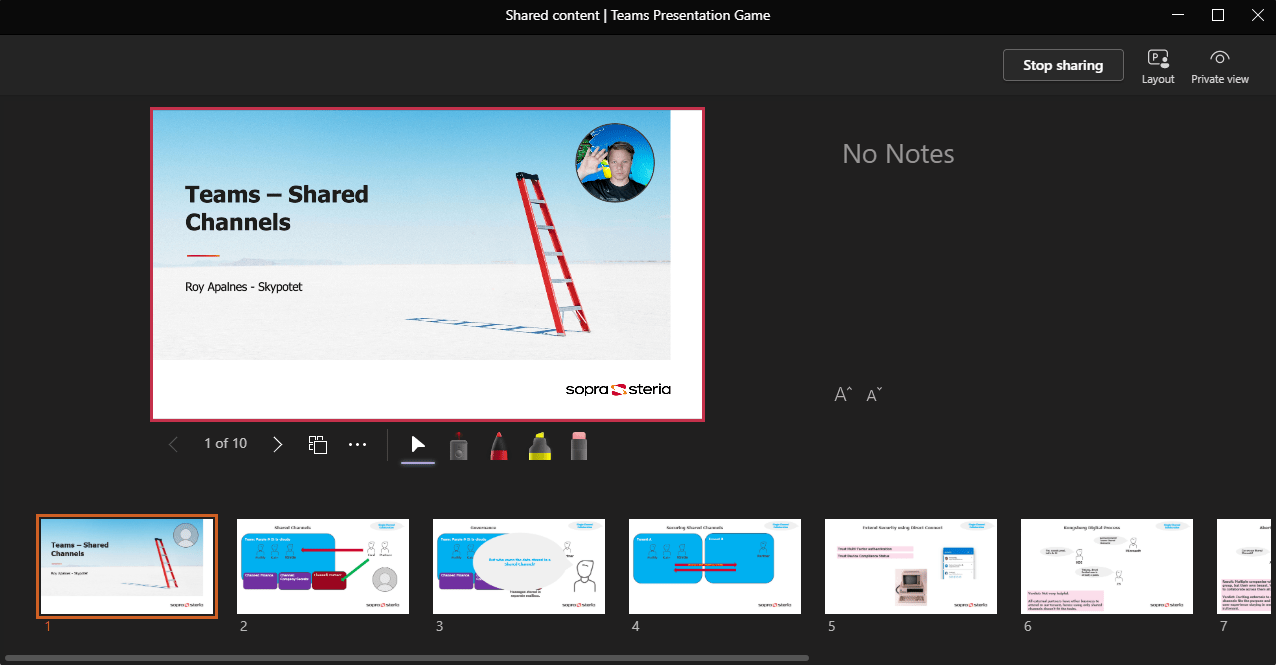Select the red pen annotation tool
Viewport: 1276px width, 665px height.
[498, 444]
